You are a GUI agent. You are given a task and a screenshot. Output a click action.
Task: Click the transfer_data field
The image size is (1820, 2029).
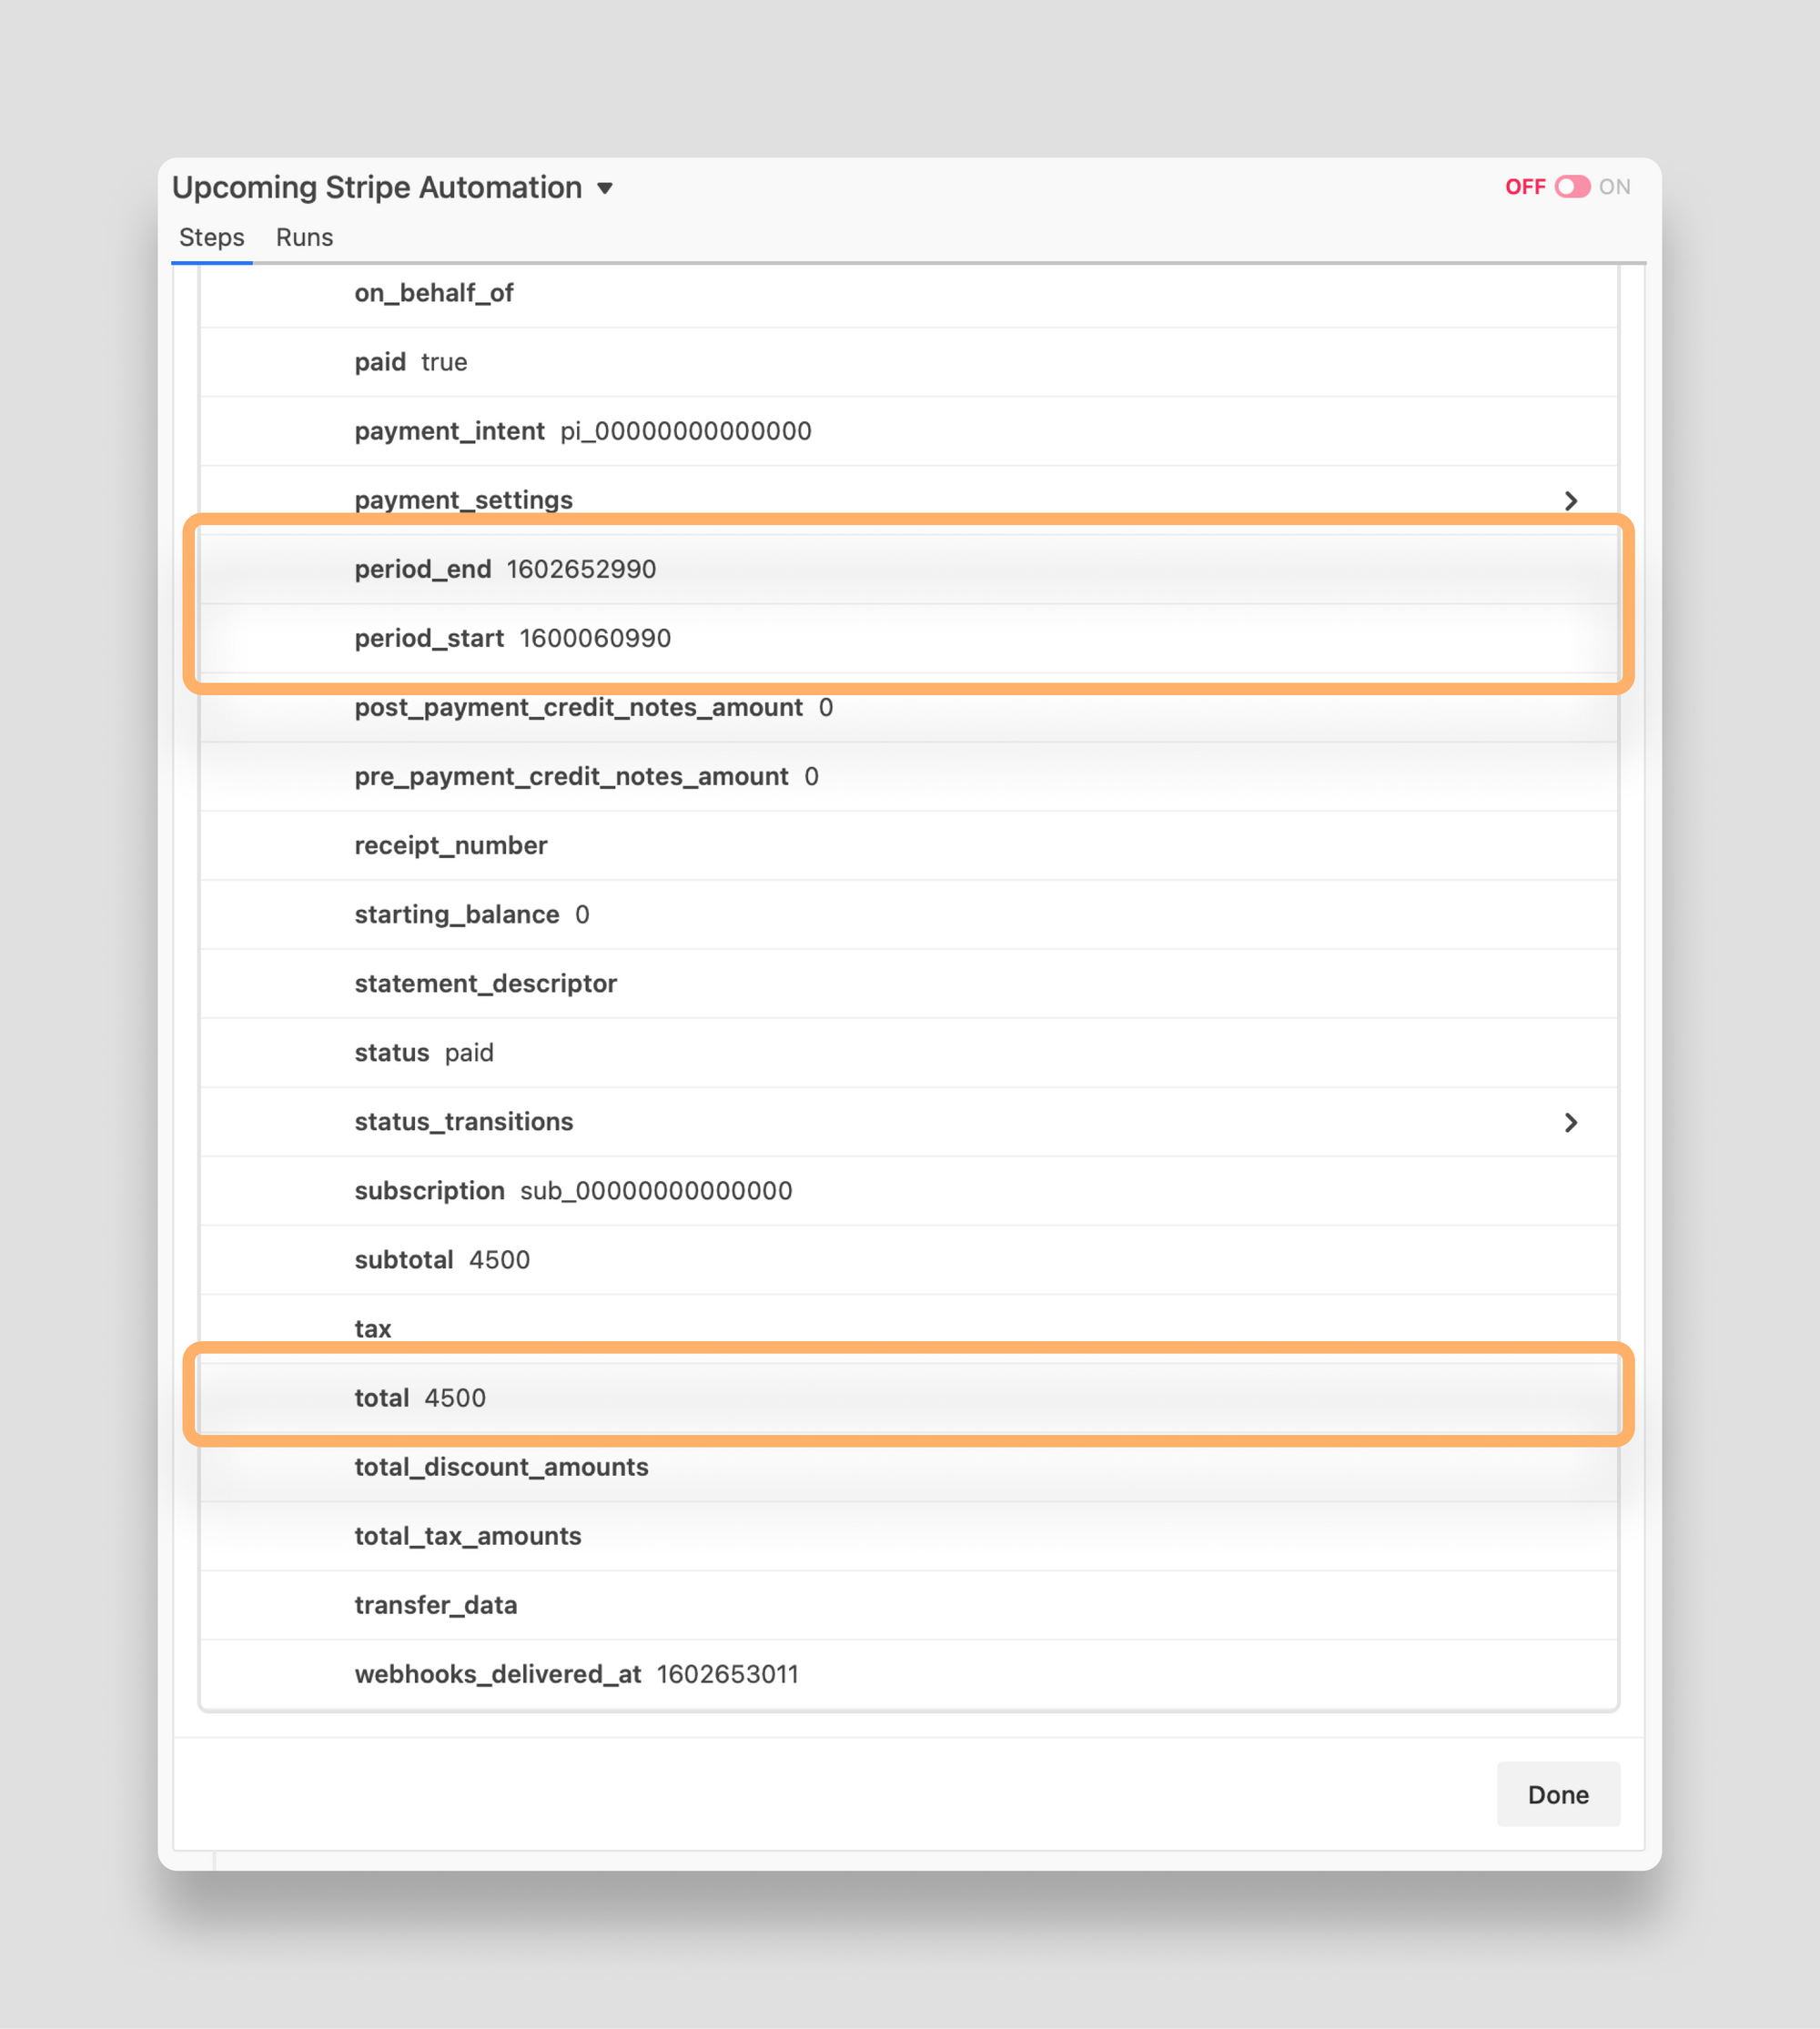[900, 1604]
